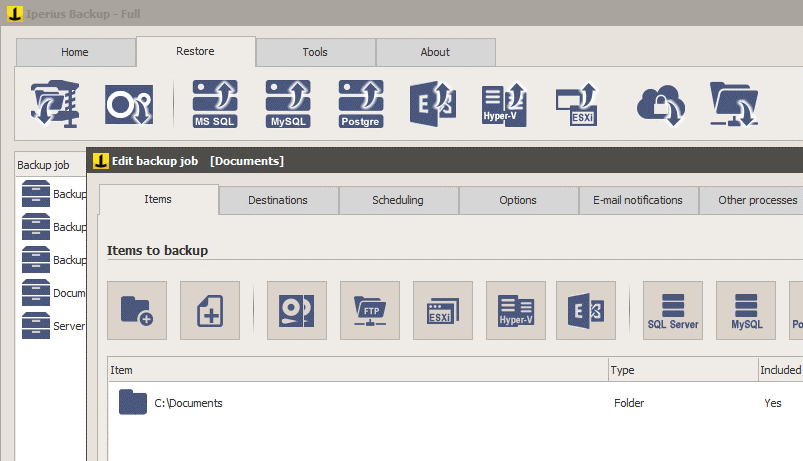The width and height of the screenshot is (803, 461).
Task: Select the Server backup job
Action: [x=53, y=326]
